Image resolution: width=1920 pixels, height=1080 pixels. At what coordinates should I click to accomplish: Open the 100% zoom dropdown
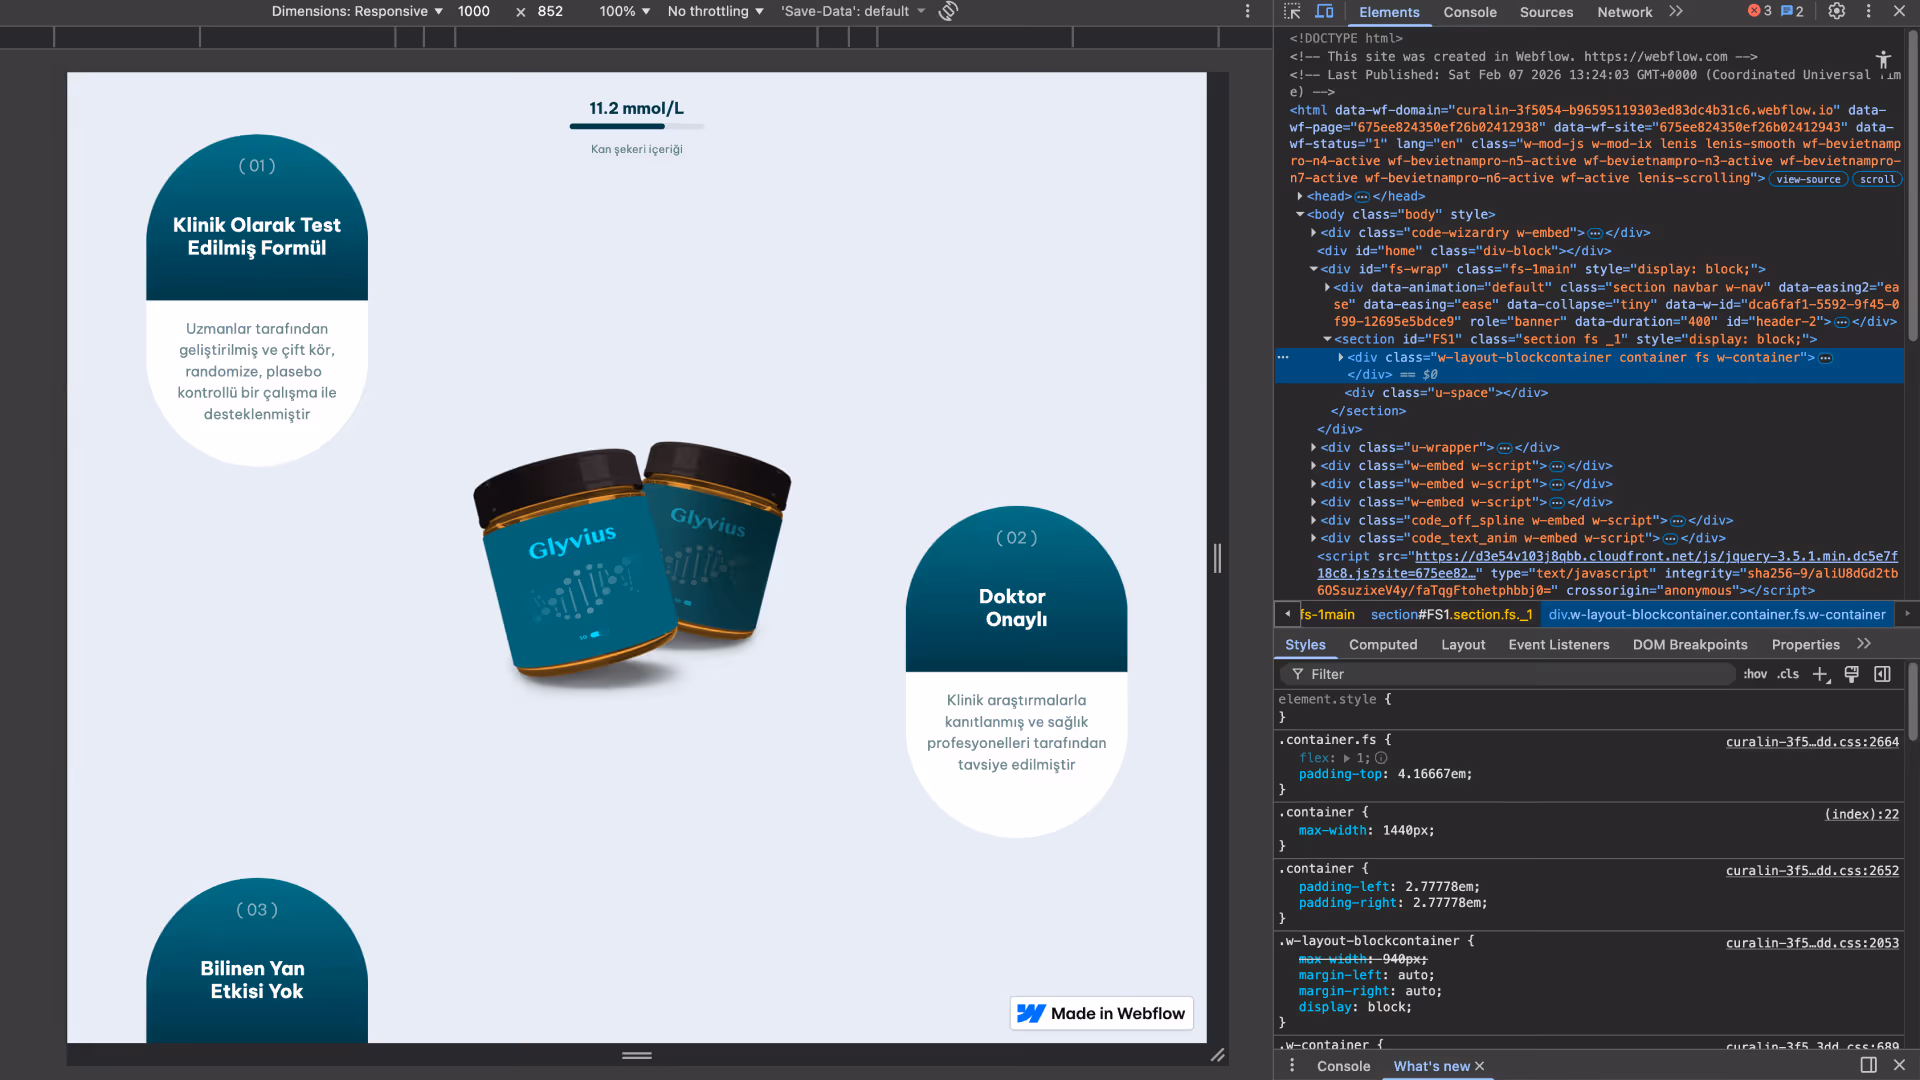(625, 11)
